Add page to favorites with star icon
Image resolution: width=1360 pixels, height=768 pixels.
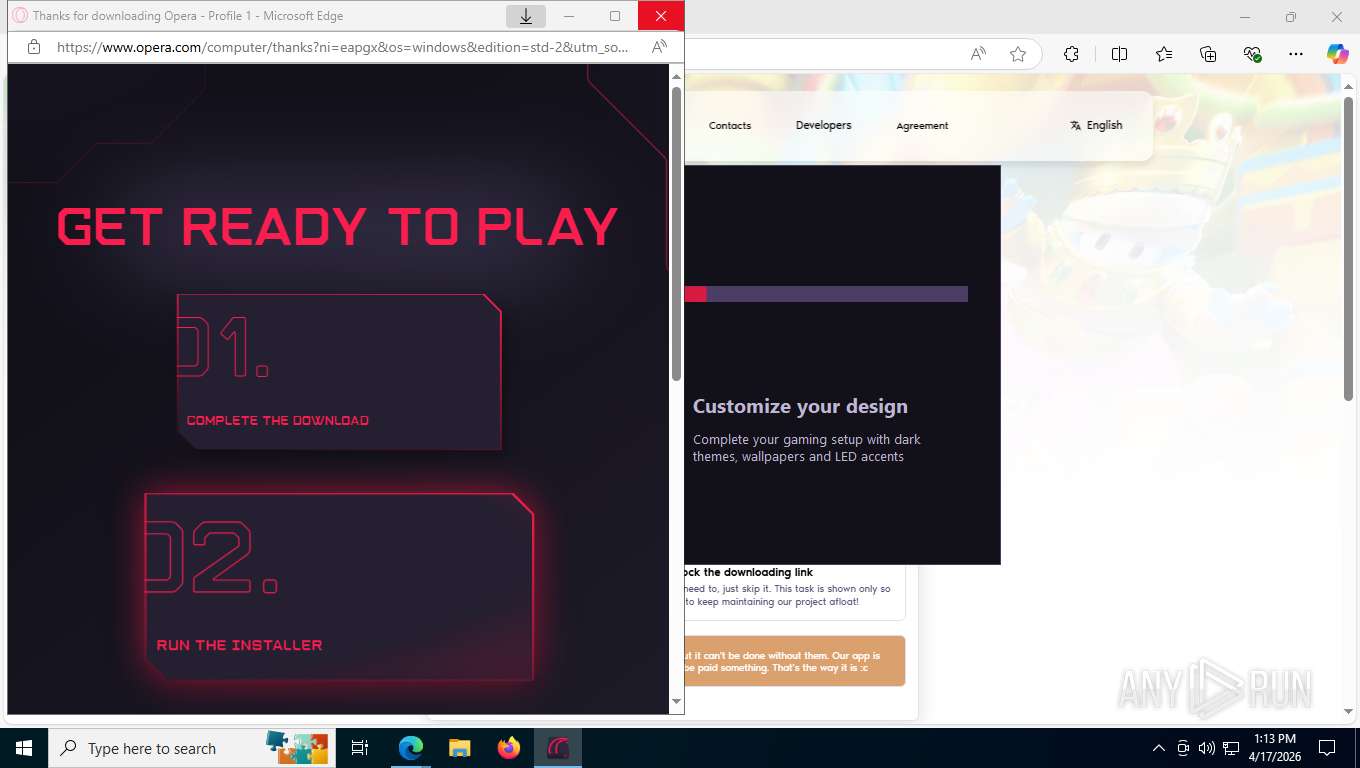(x=1018, y=54)
